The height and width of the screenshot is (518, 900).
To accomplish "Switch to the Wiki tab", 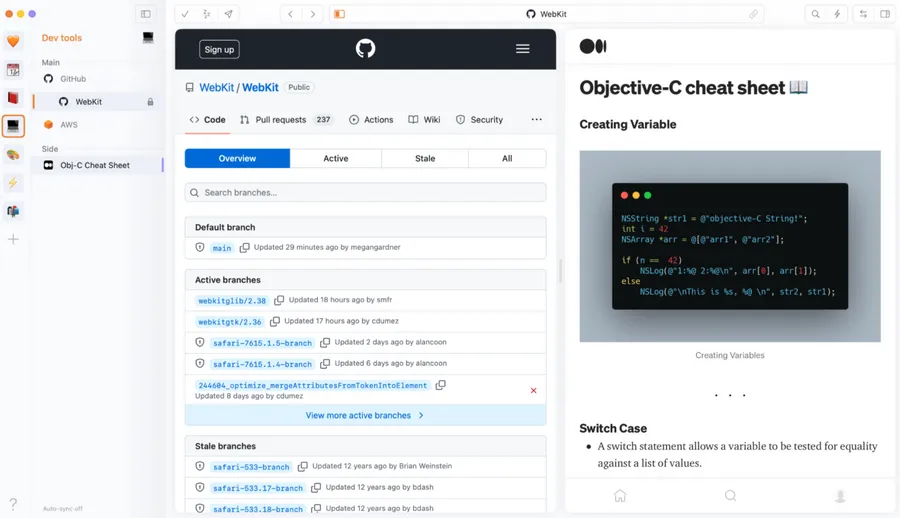I will (424, 119).
